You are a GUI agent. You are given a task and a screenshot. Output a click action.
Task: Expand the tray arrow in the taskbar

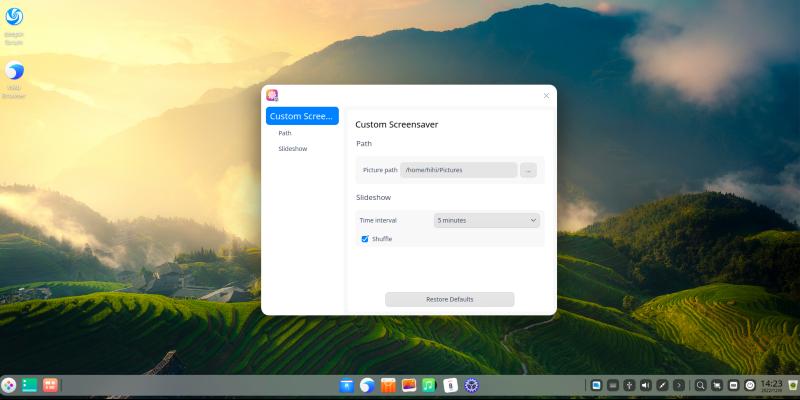678,385
